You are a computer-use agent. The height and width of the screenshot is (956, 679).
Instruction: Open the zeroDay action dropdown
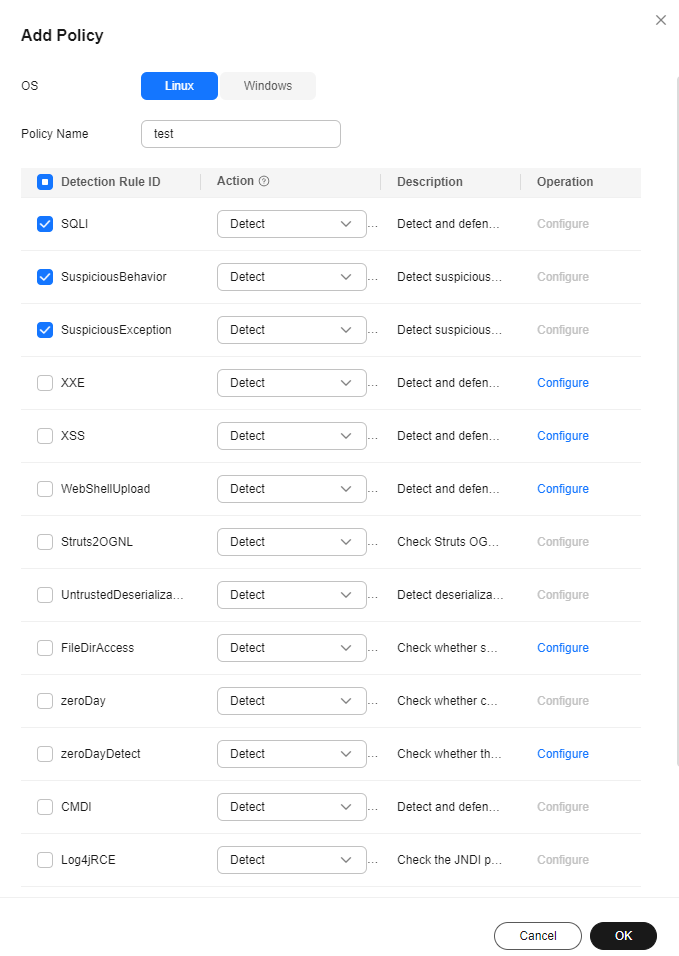point(292,701)
